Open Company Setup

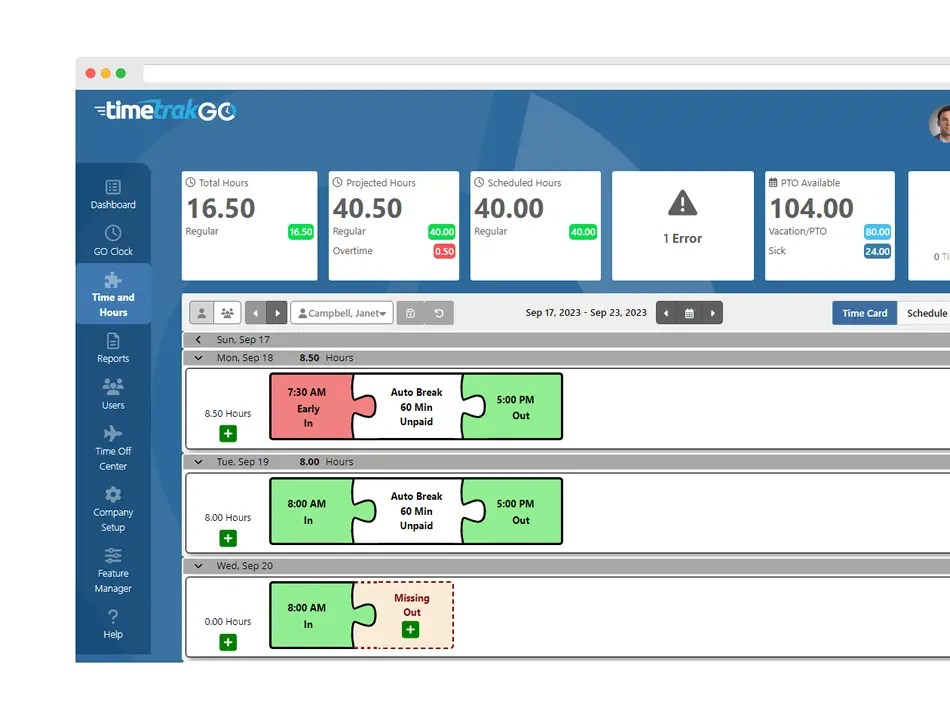tap(112, 512)
